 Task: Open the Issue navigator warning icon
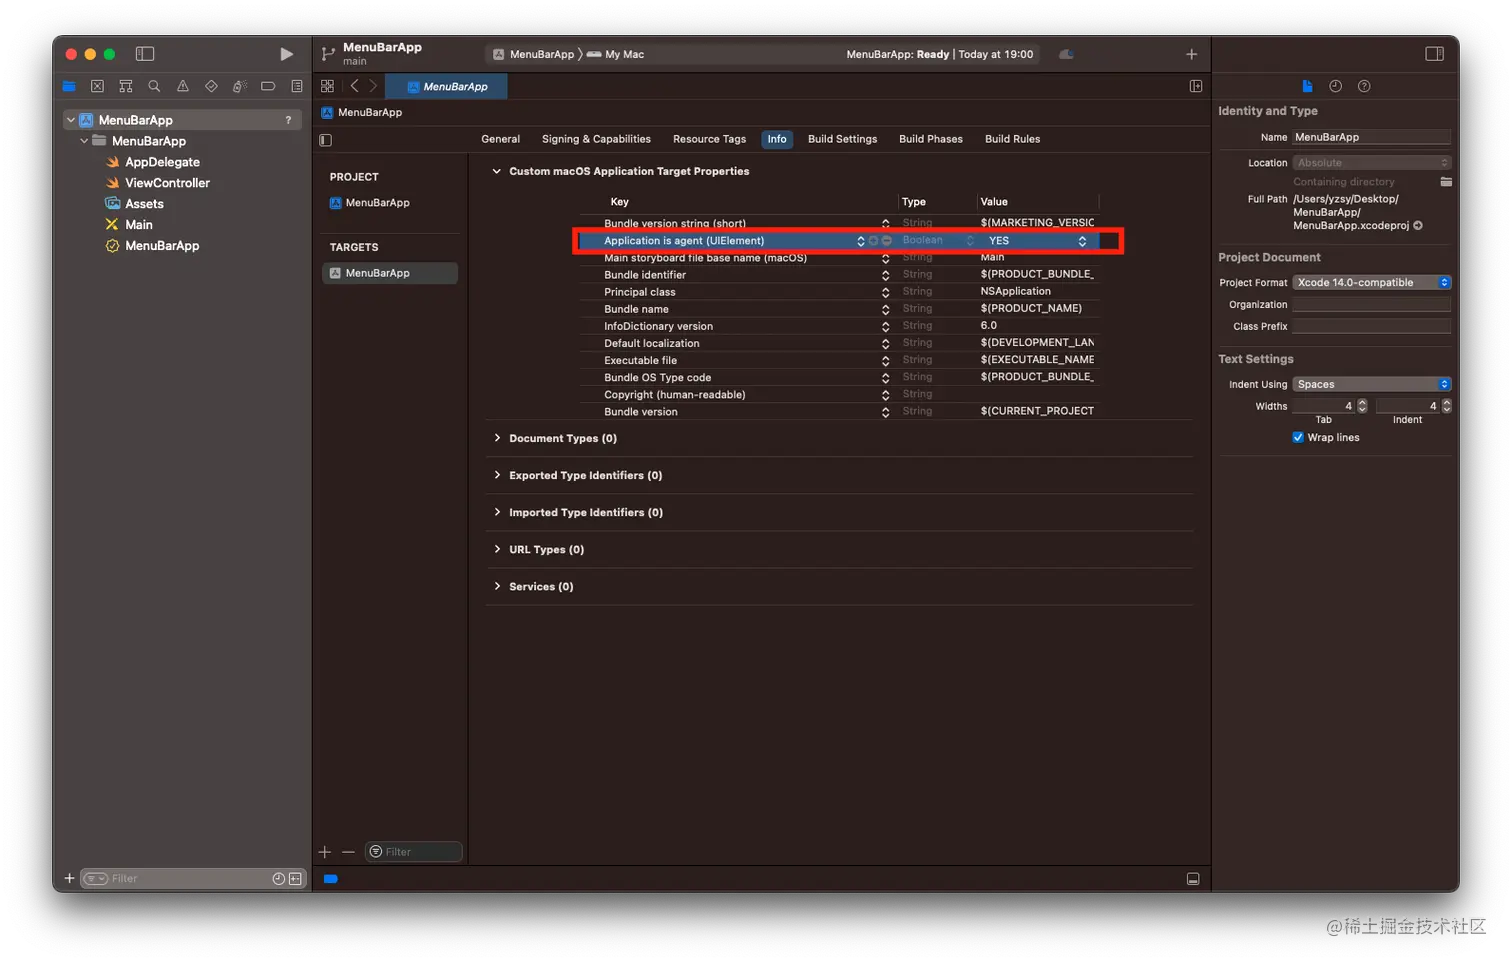[x=182, y=86]
